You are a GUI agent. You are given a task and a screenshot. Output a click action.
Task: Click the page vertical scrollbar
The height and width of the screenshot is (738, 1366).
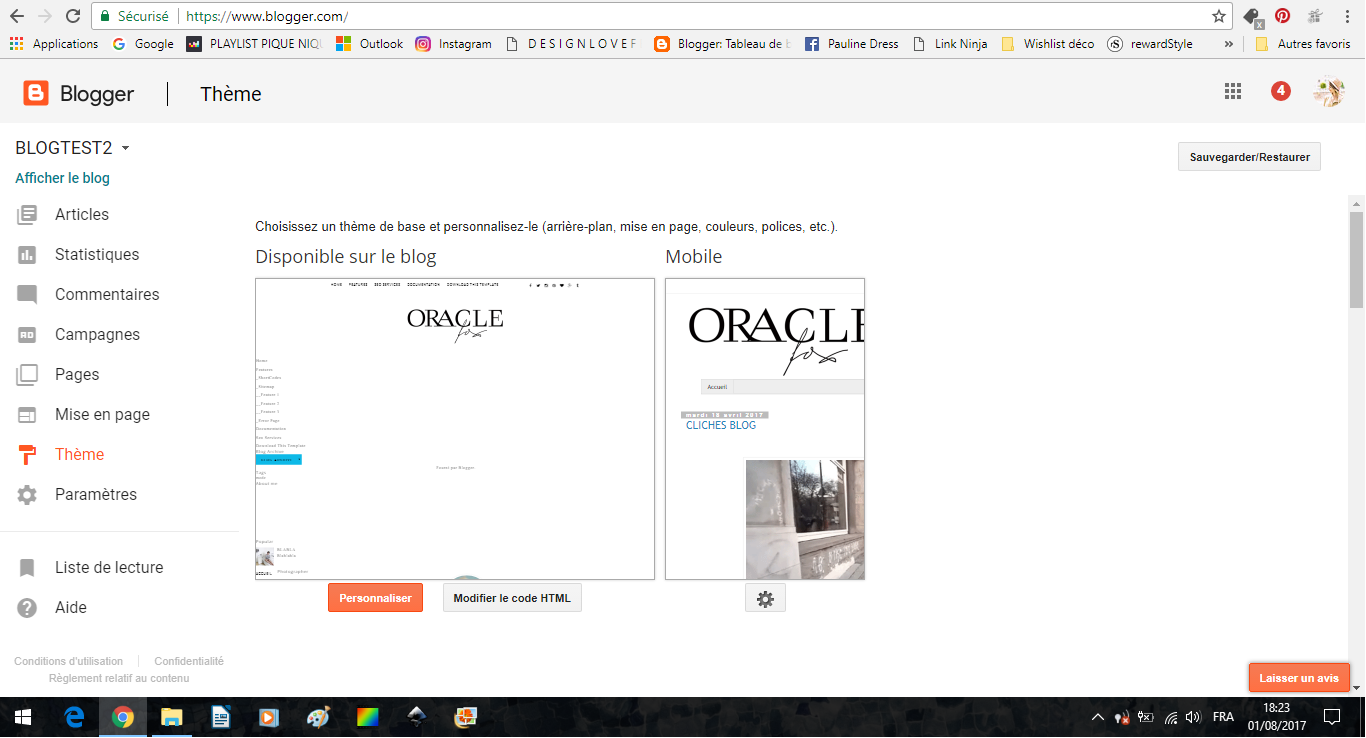point(1356,260)
